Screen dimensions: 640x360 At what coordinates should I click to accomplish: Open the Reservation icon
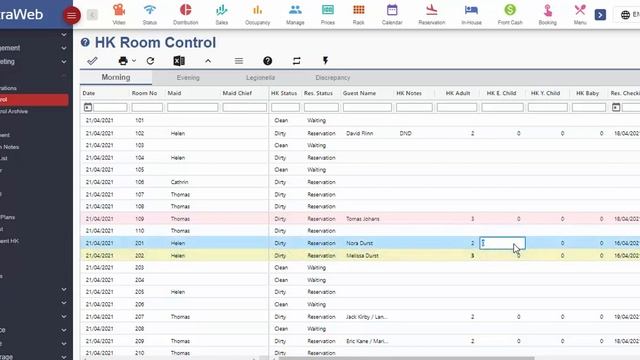(431, 14)
